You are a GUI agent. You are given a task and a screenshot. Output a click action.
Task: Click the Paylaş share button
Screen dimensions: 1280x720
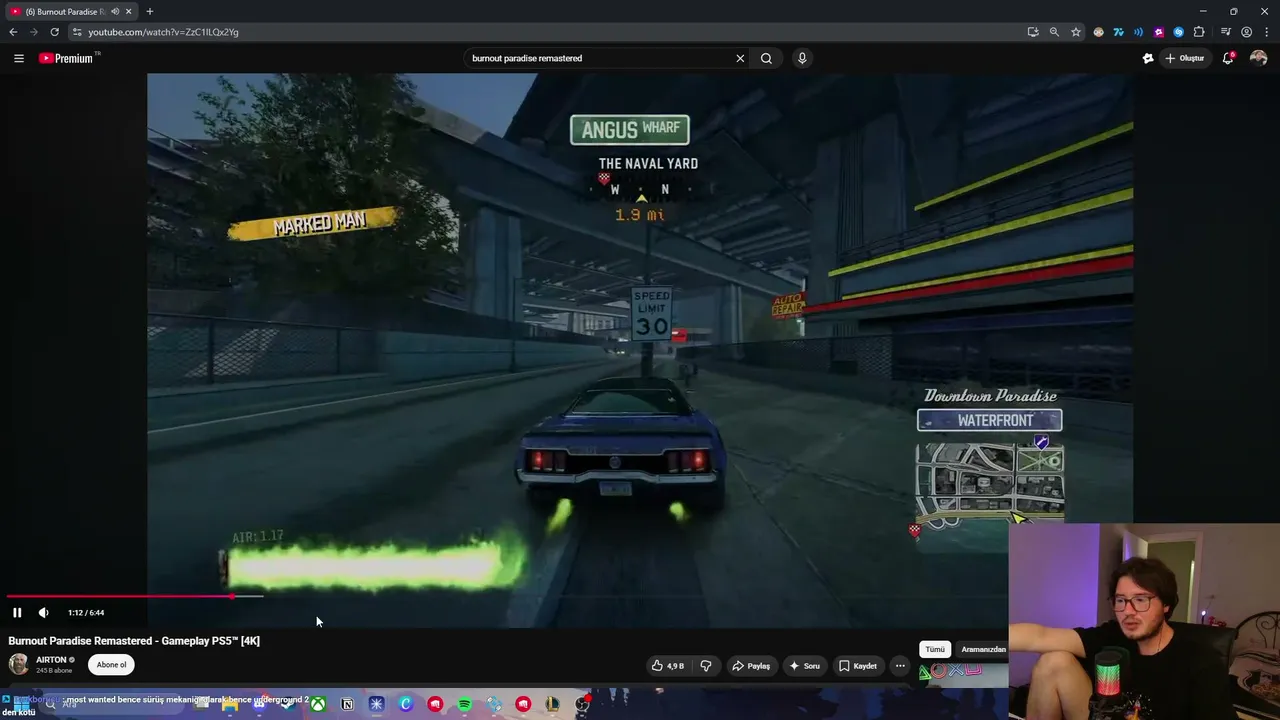751,665
